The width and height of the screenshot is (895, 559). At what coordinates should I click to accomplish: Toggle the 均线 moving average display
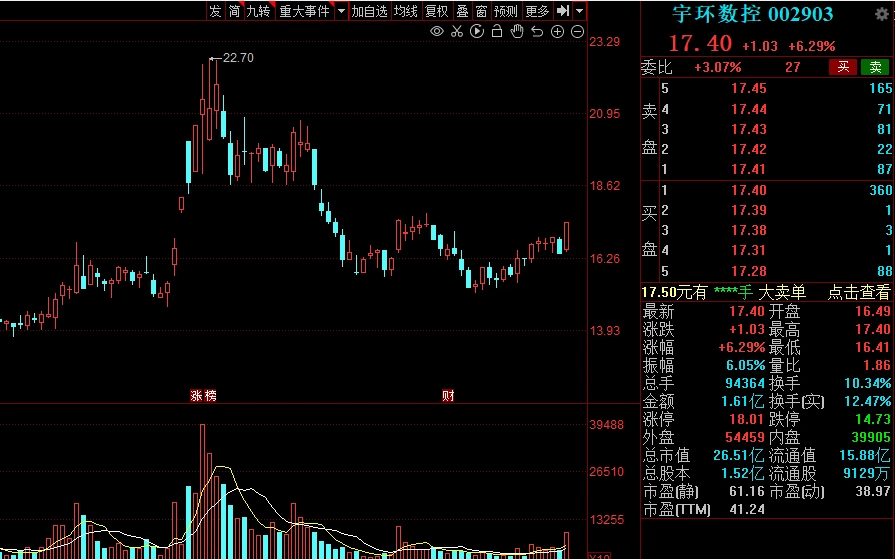(405, 11)
